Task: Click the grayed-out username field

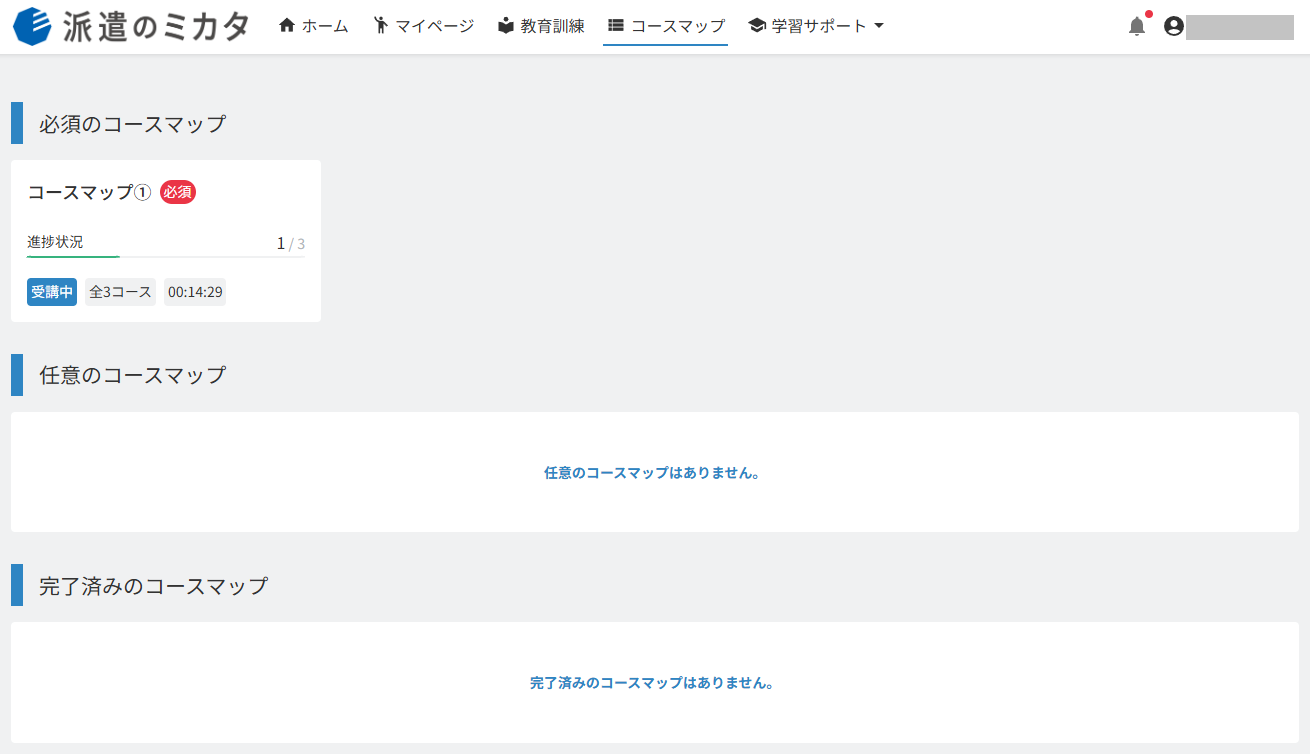Action: tap(1240, 27)
